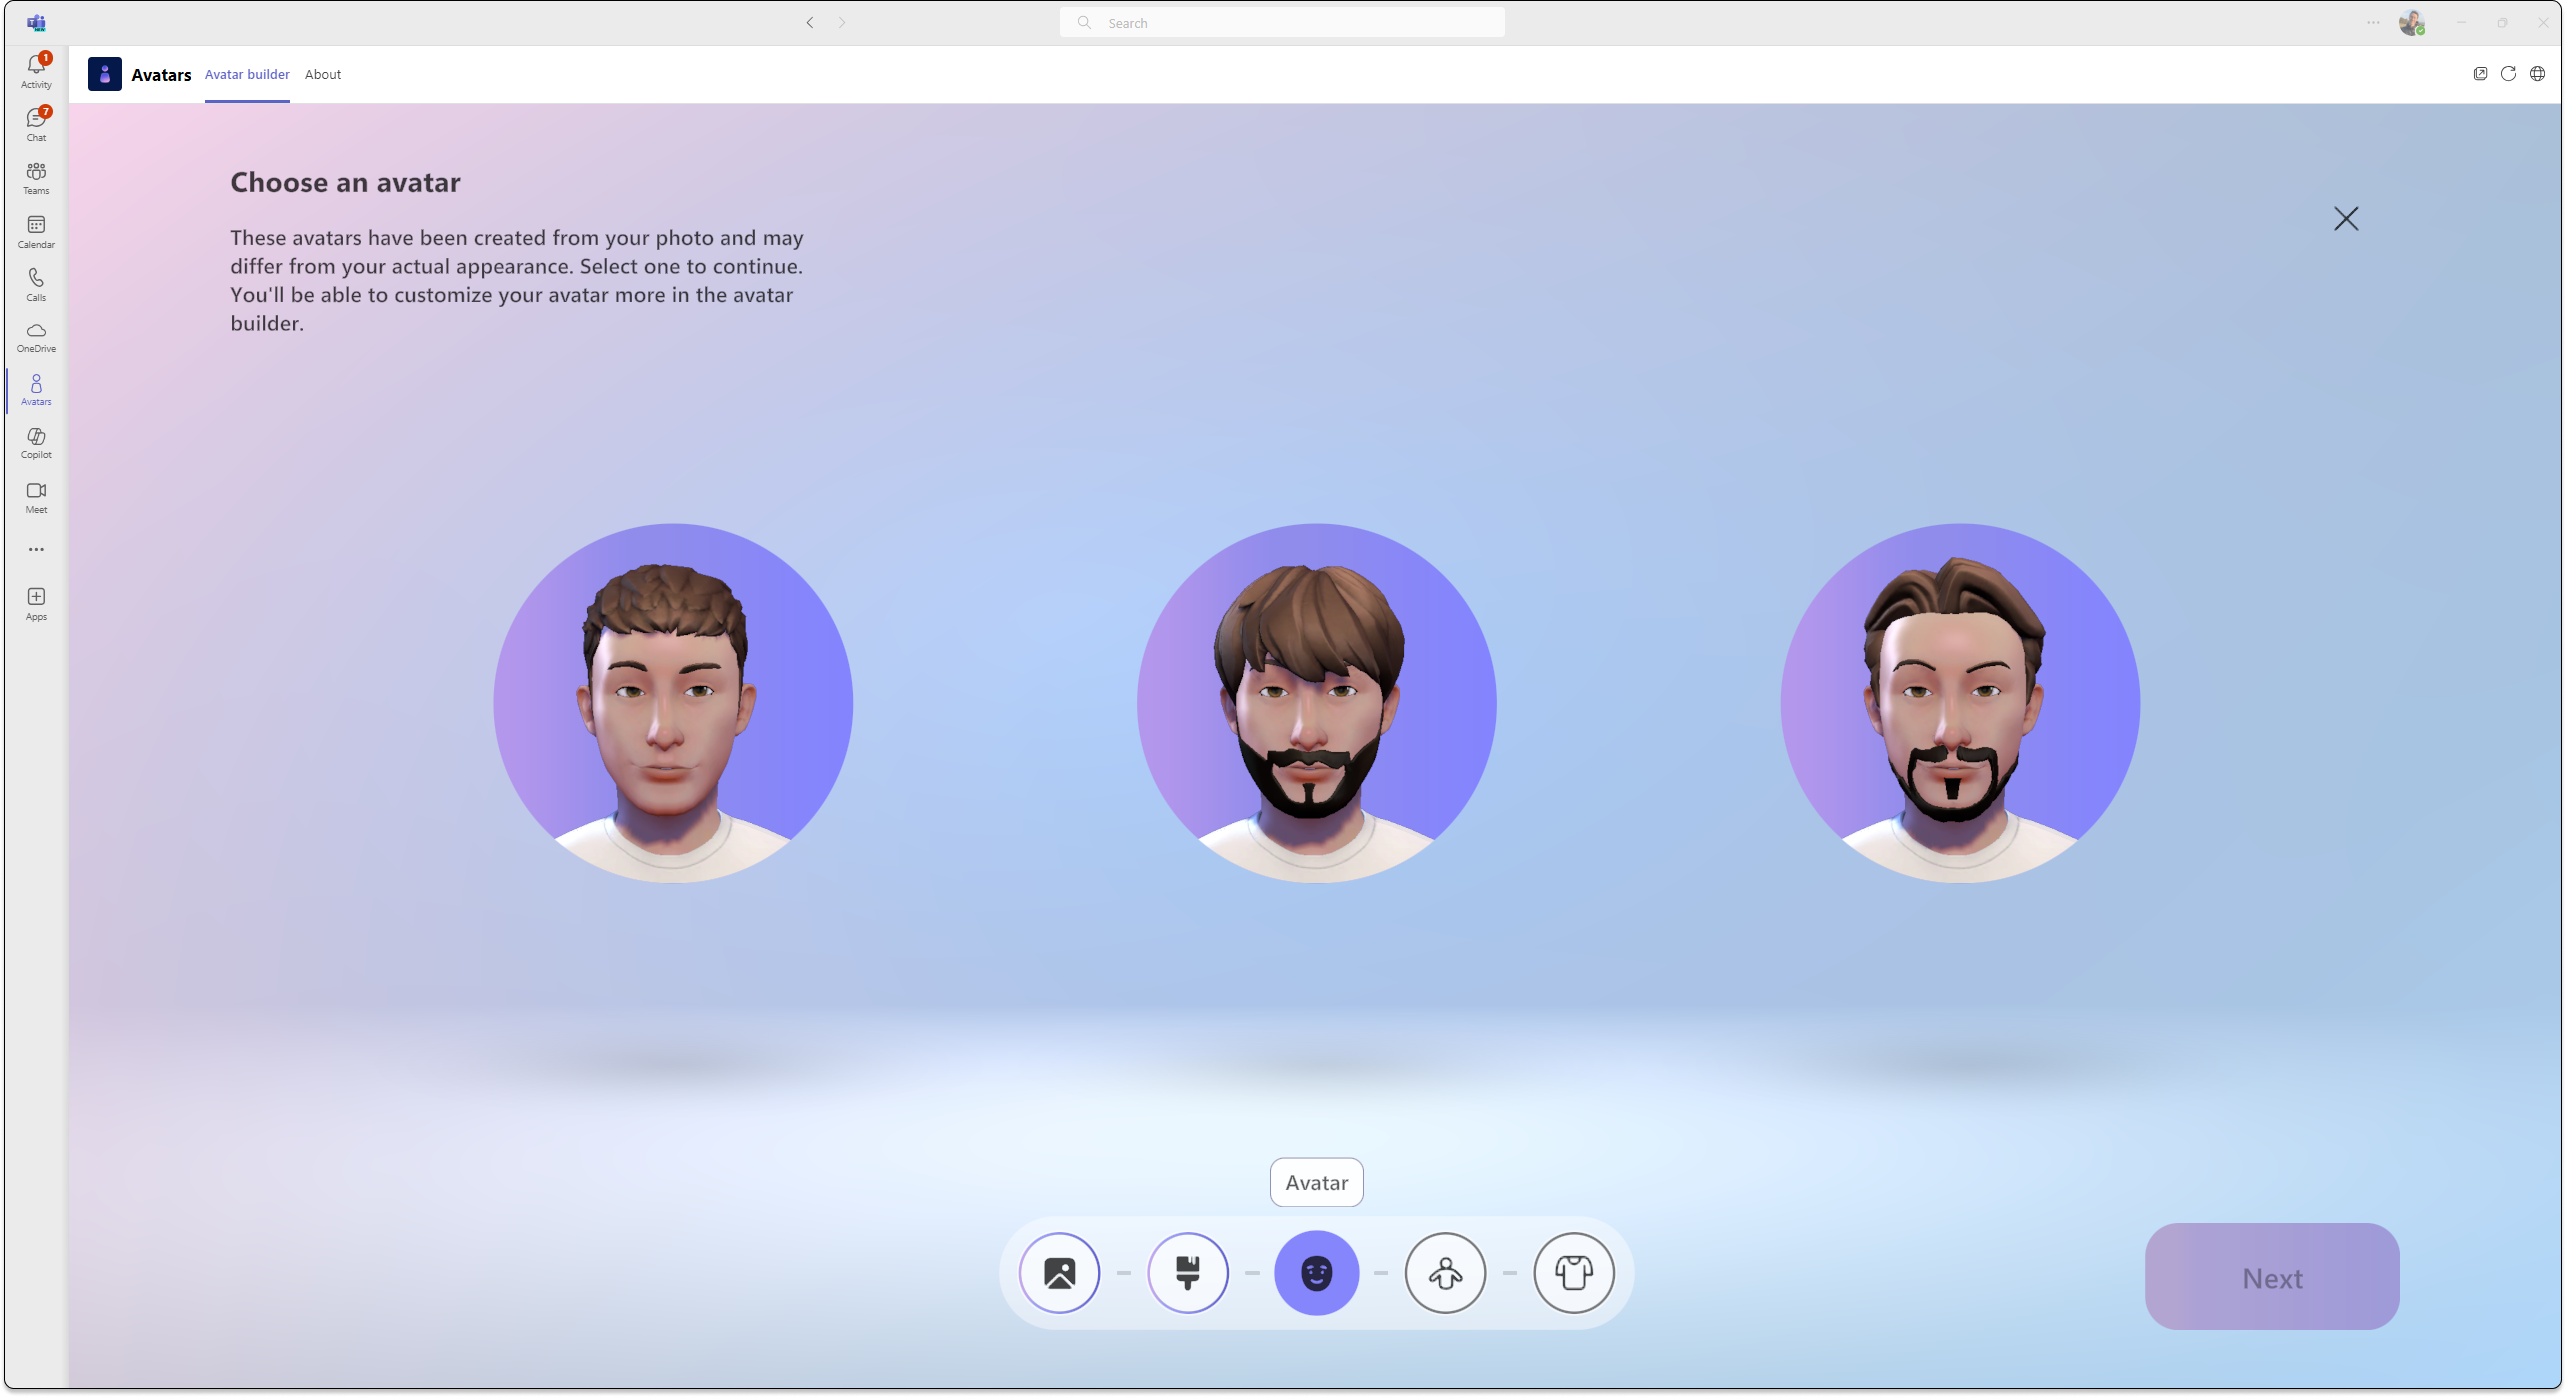Toggle the body customization step icon
Viewport: 2566px width, 1397px height.
click(x=1445, y=1273)
